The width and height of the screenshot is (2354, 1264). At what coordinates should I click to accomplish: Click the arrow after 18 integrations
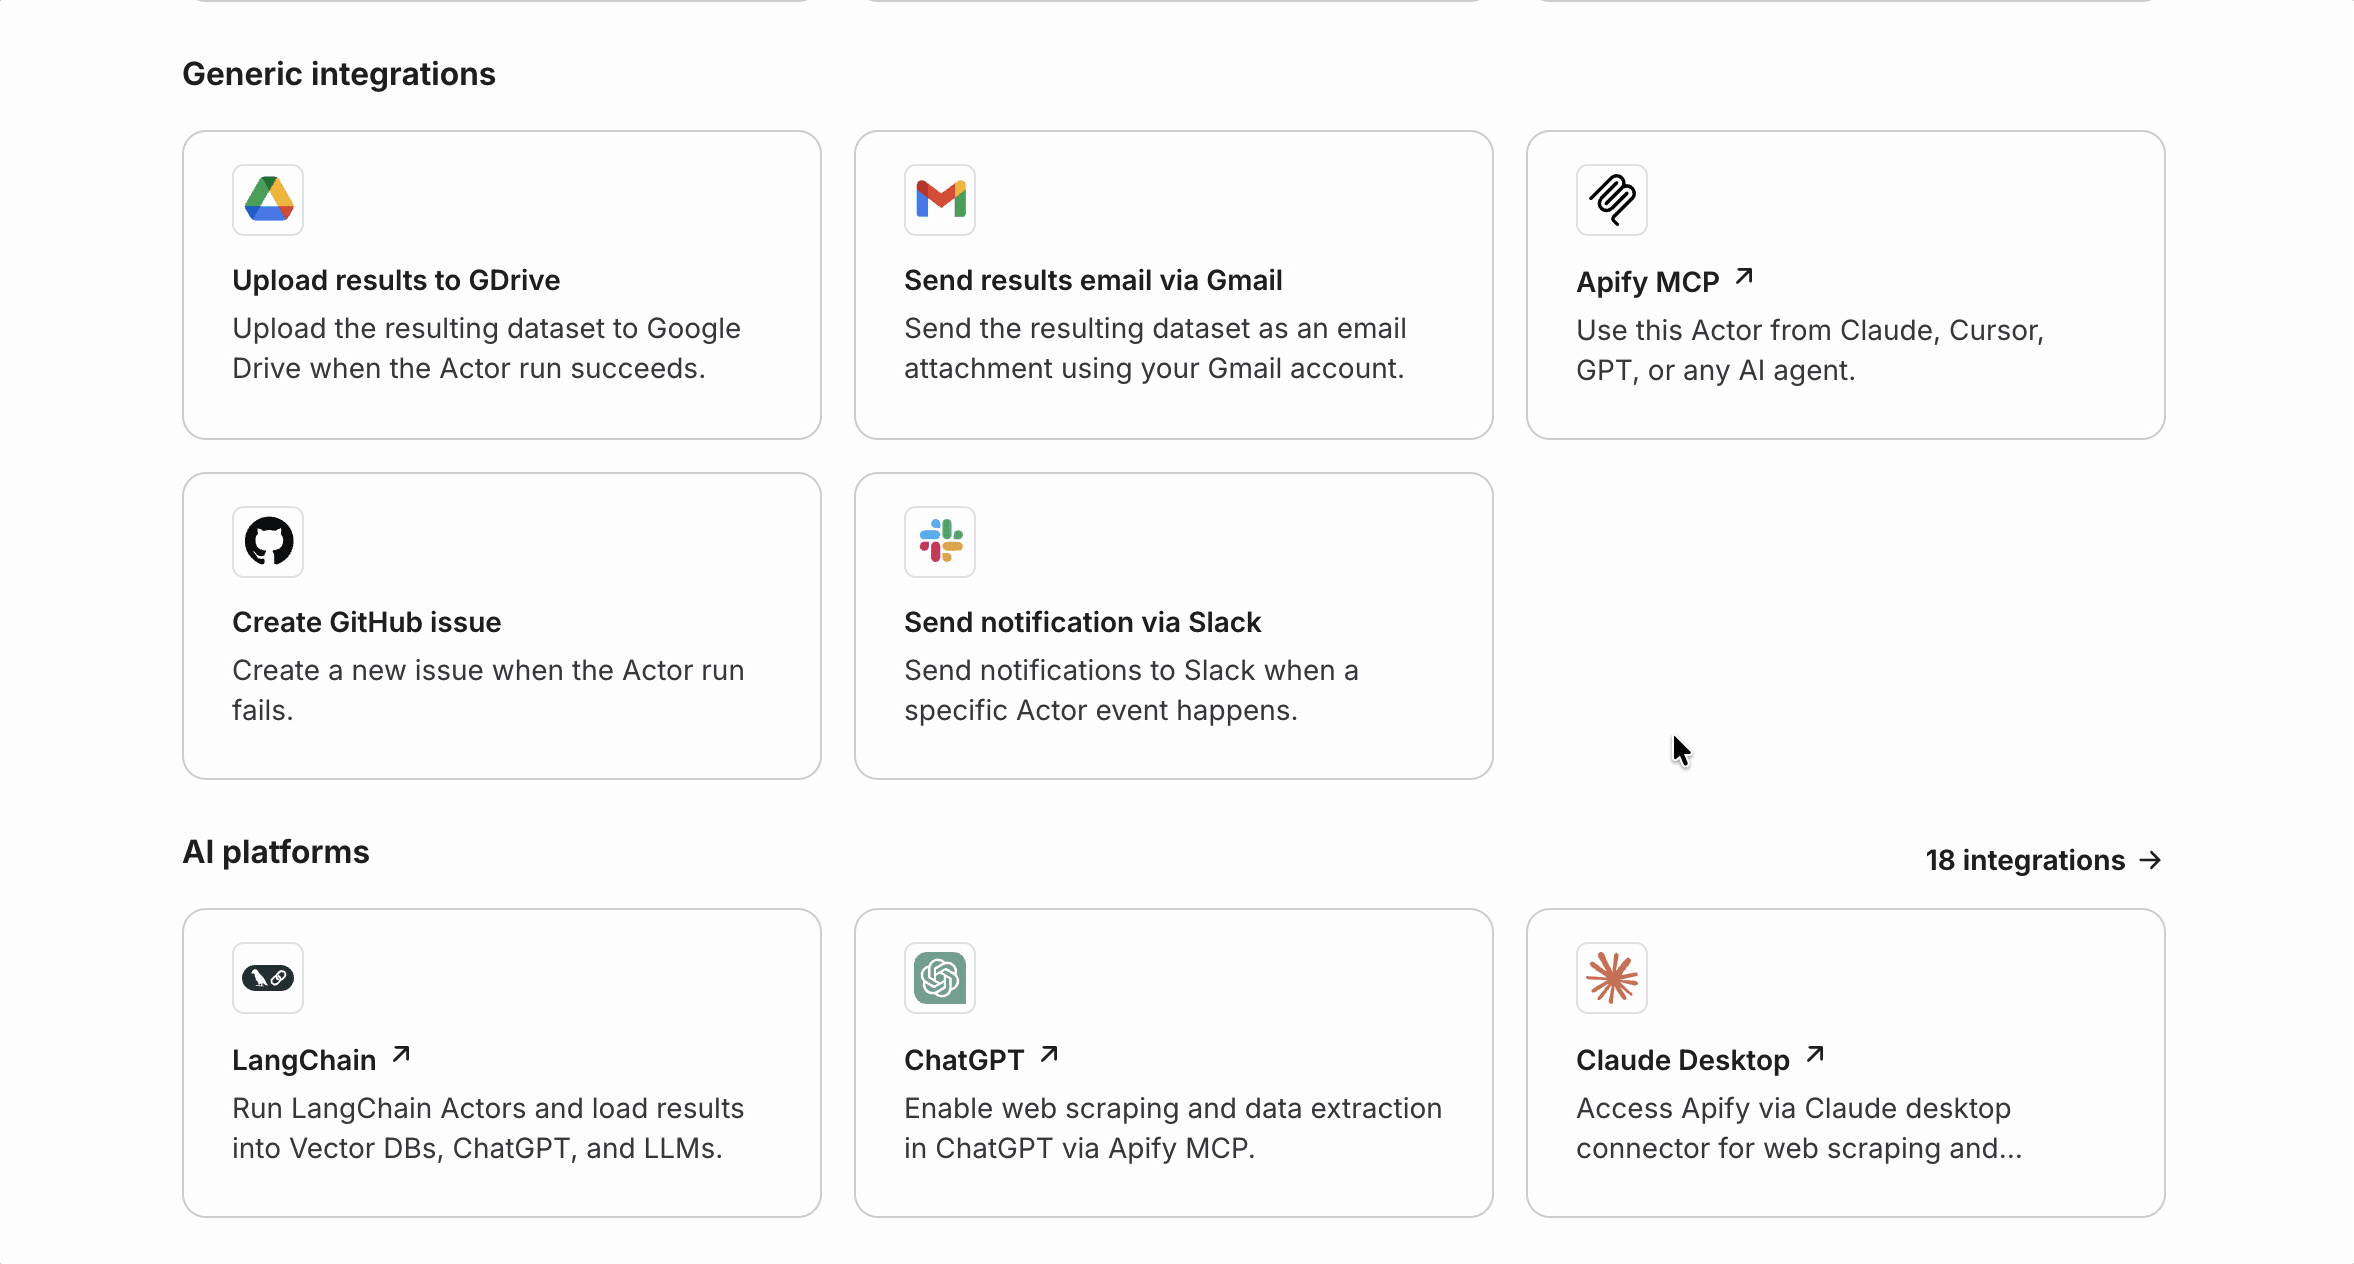[2150, 860]
